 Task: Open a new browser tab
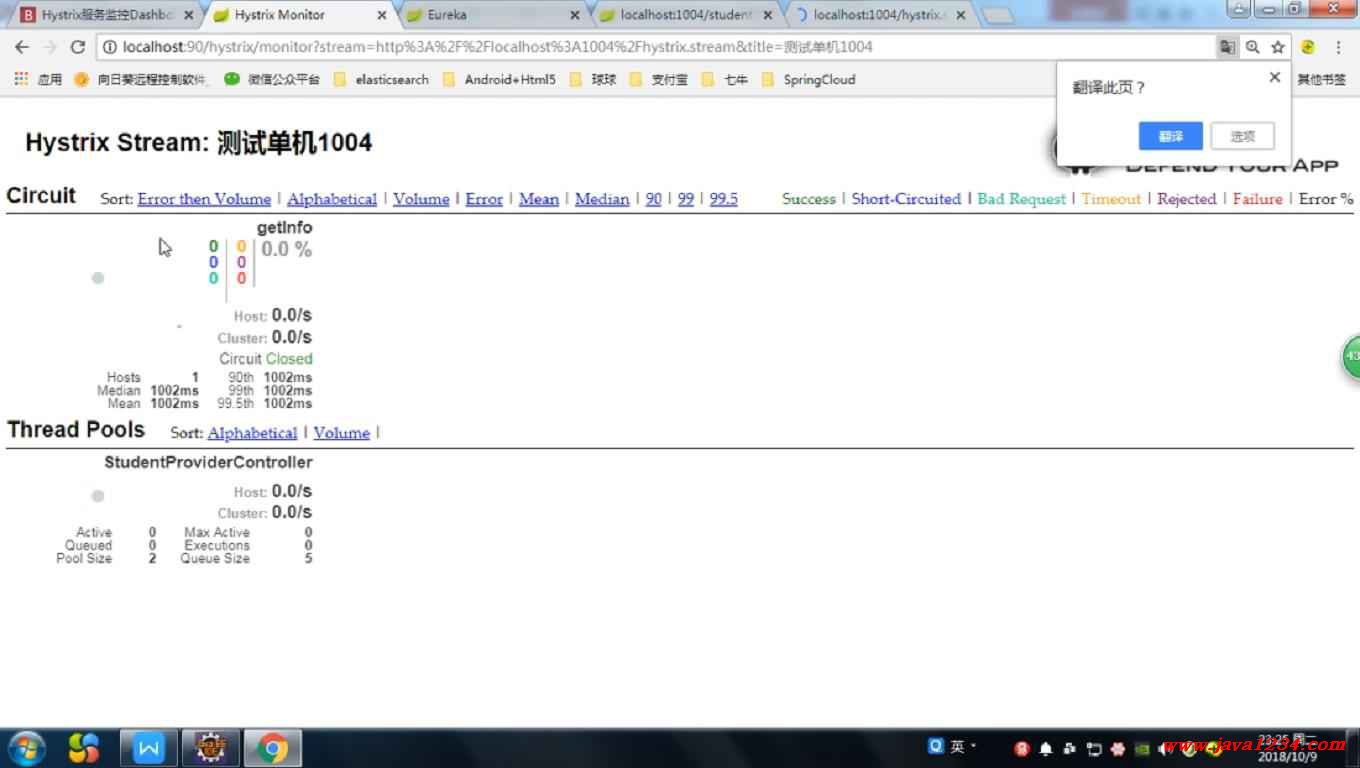click(x=997, y=16)
